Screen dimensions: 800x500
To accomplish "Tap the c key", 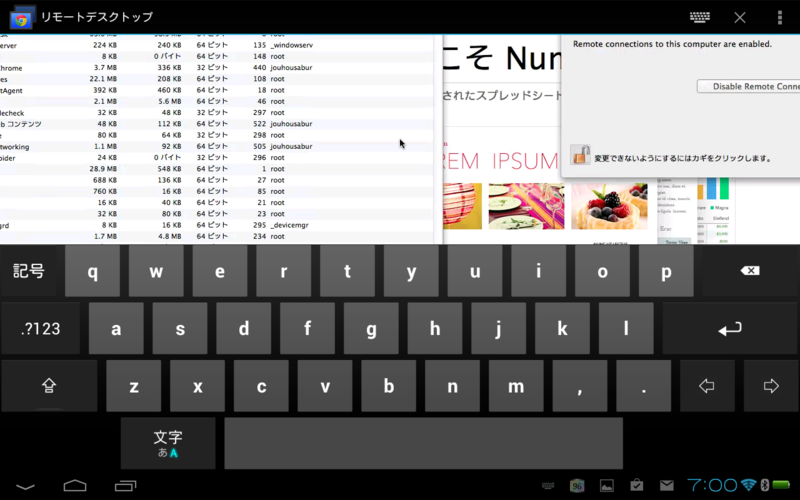I will 261,386.
